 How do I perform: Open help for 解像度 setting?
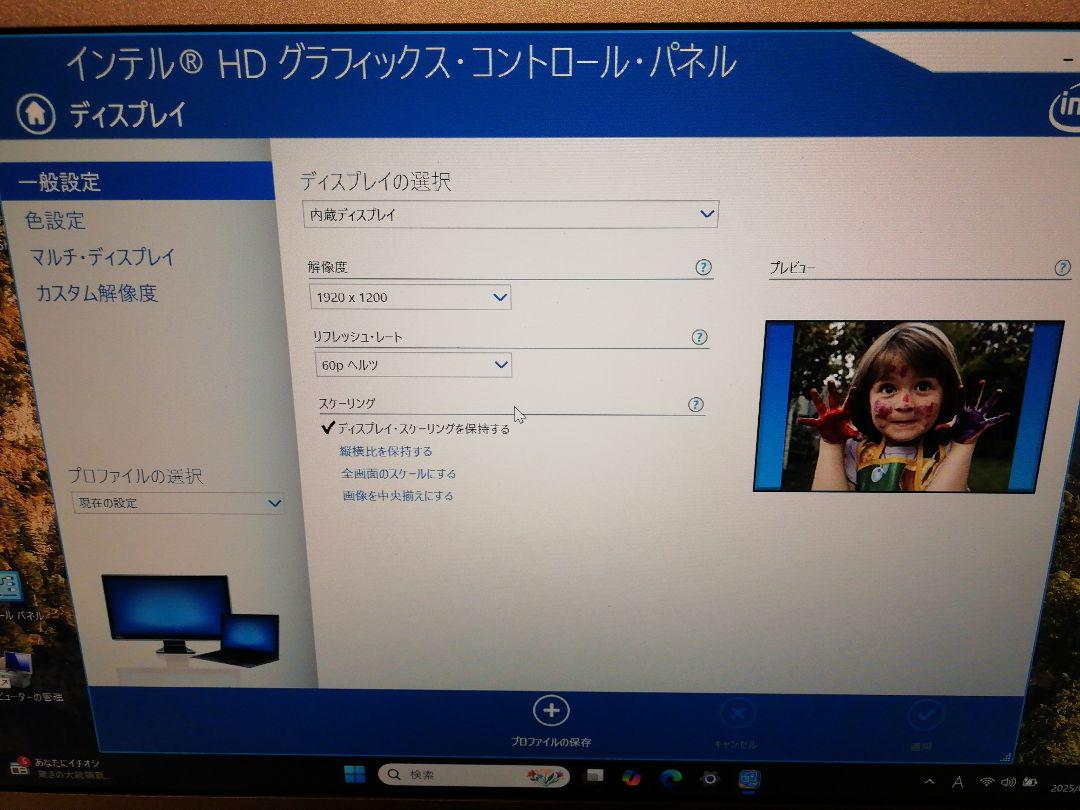point(703,267)
